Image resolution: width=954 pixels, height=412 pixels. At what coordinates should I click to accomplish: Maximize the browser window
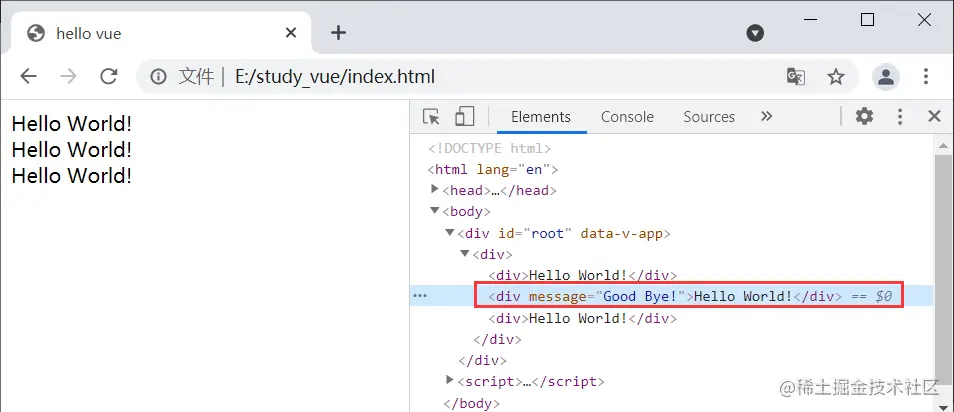click(868, 19)
